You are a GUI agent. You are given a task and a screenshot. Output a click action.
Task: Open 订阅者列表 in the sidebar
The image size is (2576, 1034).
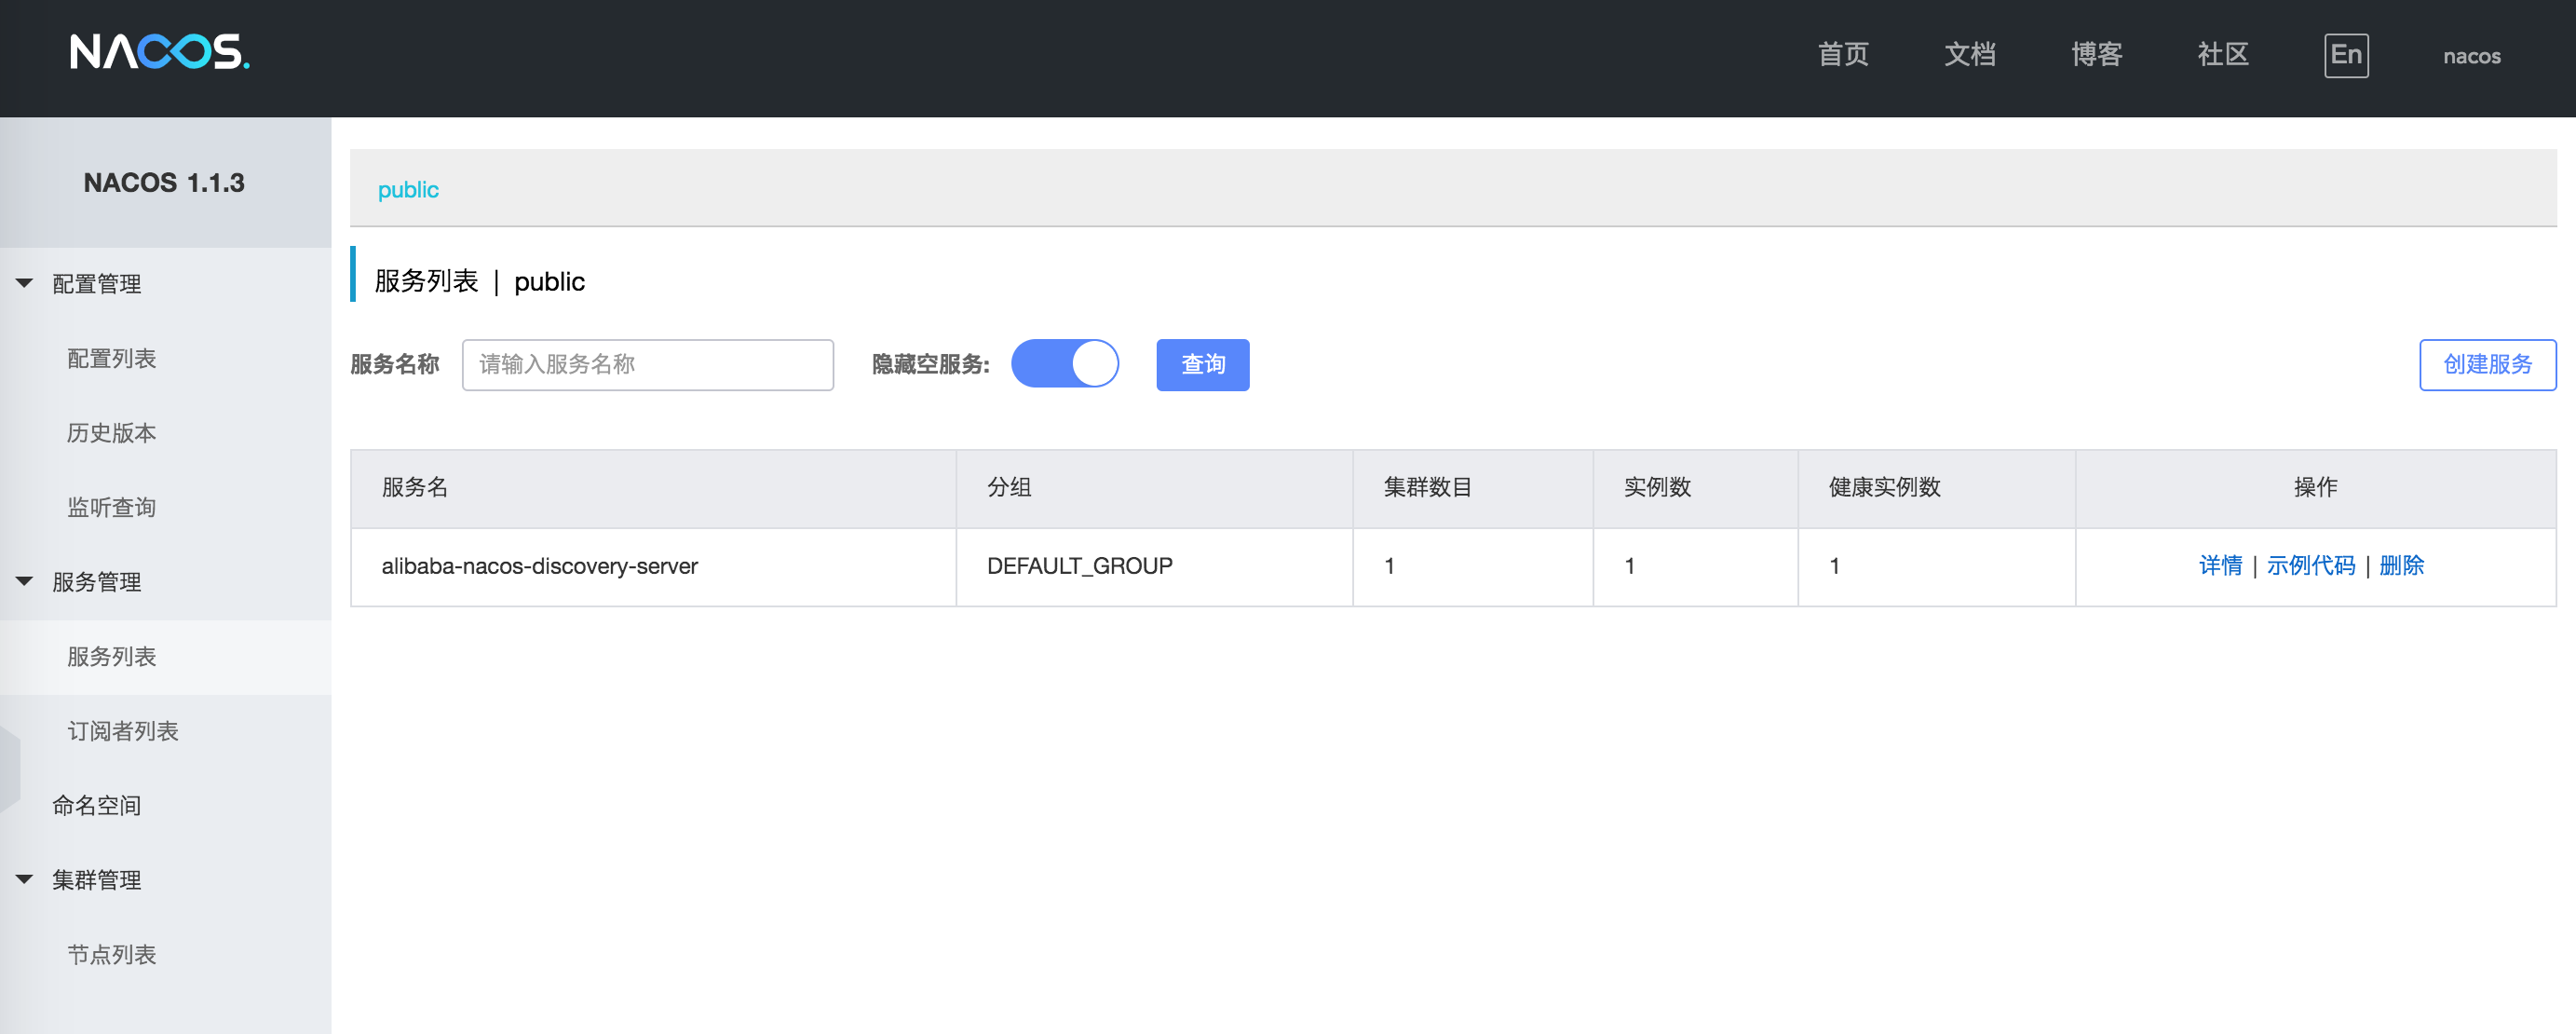pos(123,731)
